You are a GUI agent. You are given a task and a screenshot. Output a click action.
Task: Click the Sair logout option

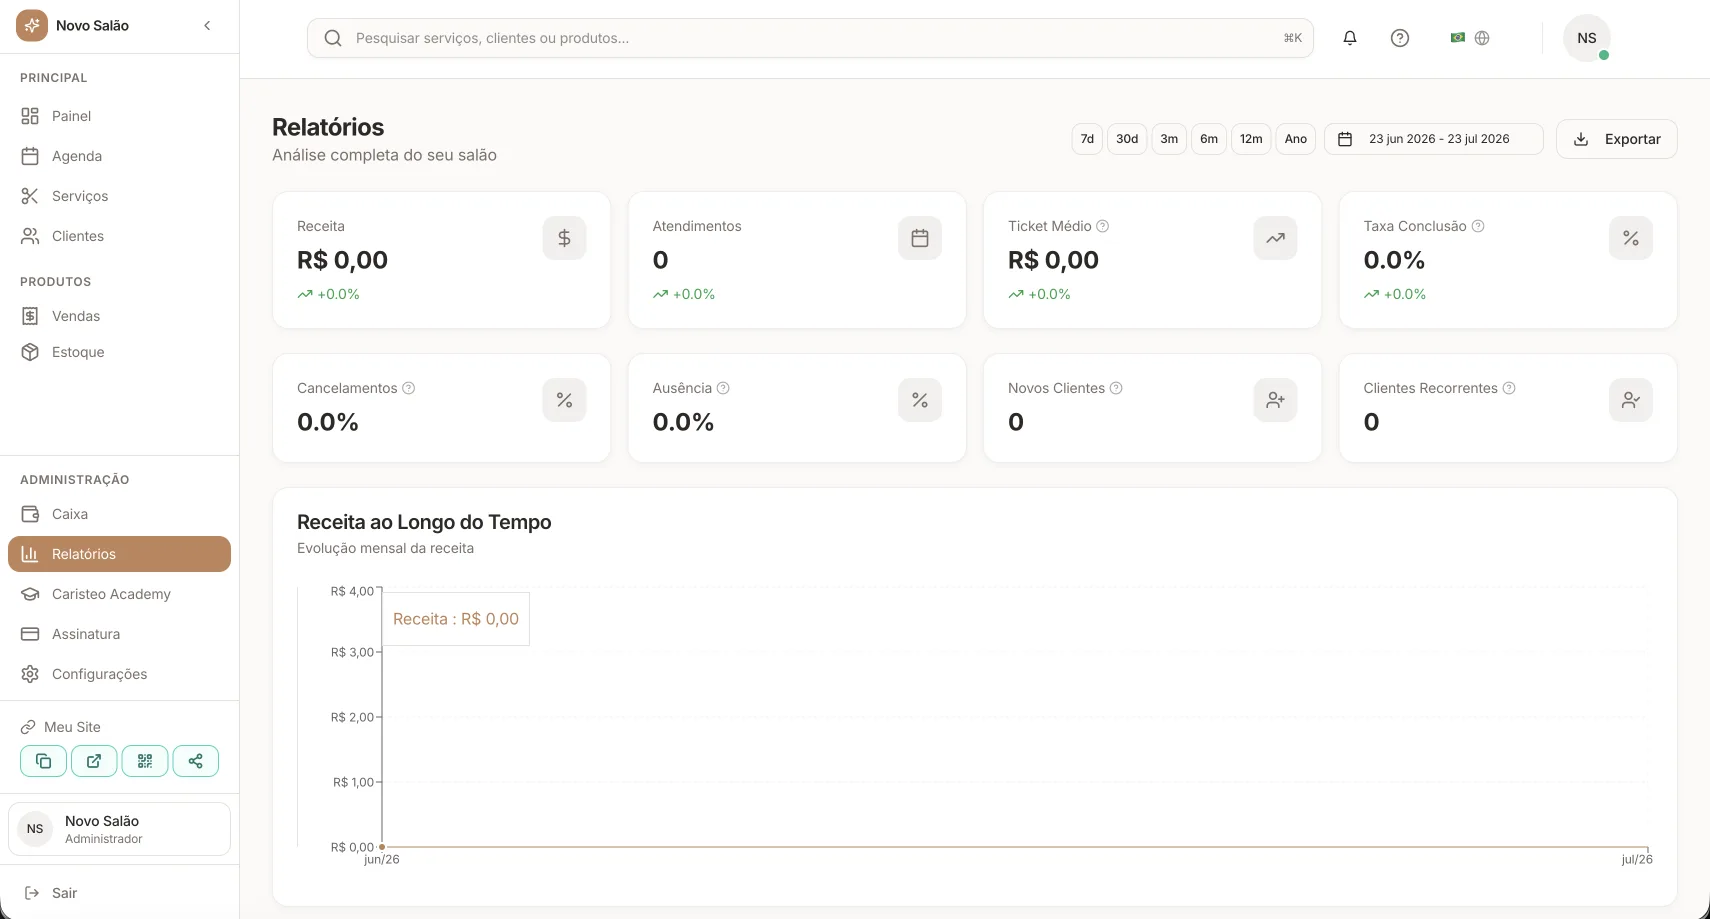[x=119, y=893]
